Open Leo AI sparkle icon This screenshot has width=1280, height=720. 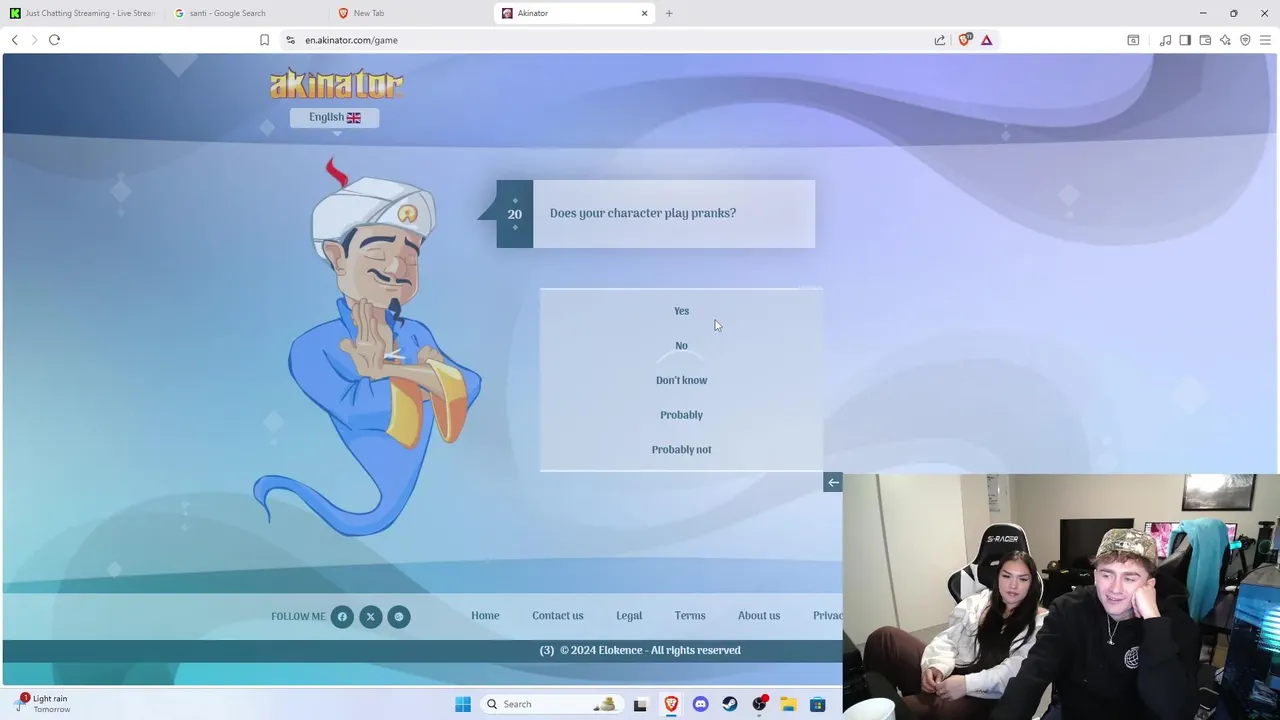[x=1225, y=40]
